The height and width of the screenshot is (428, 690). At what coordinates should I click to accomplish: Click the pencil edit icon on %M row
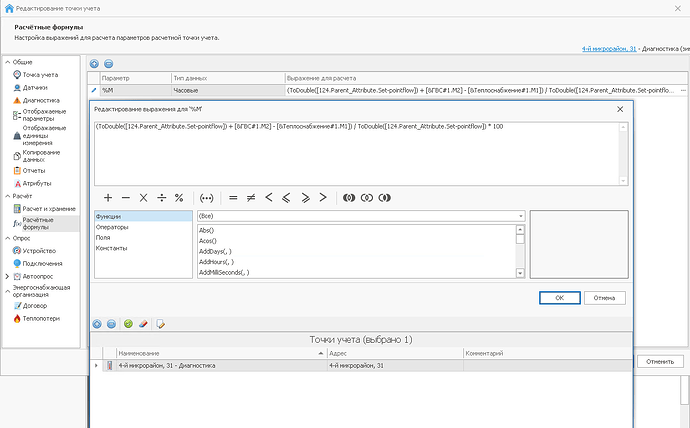(94, 90)
